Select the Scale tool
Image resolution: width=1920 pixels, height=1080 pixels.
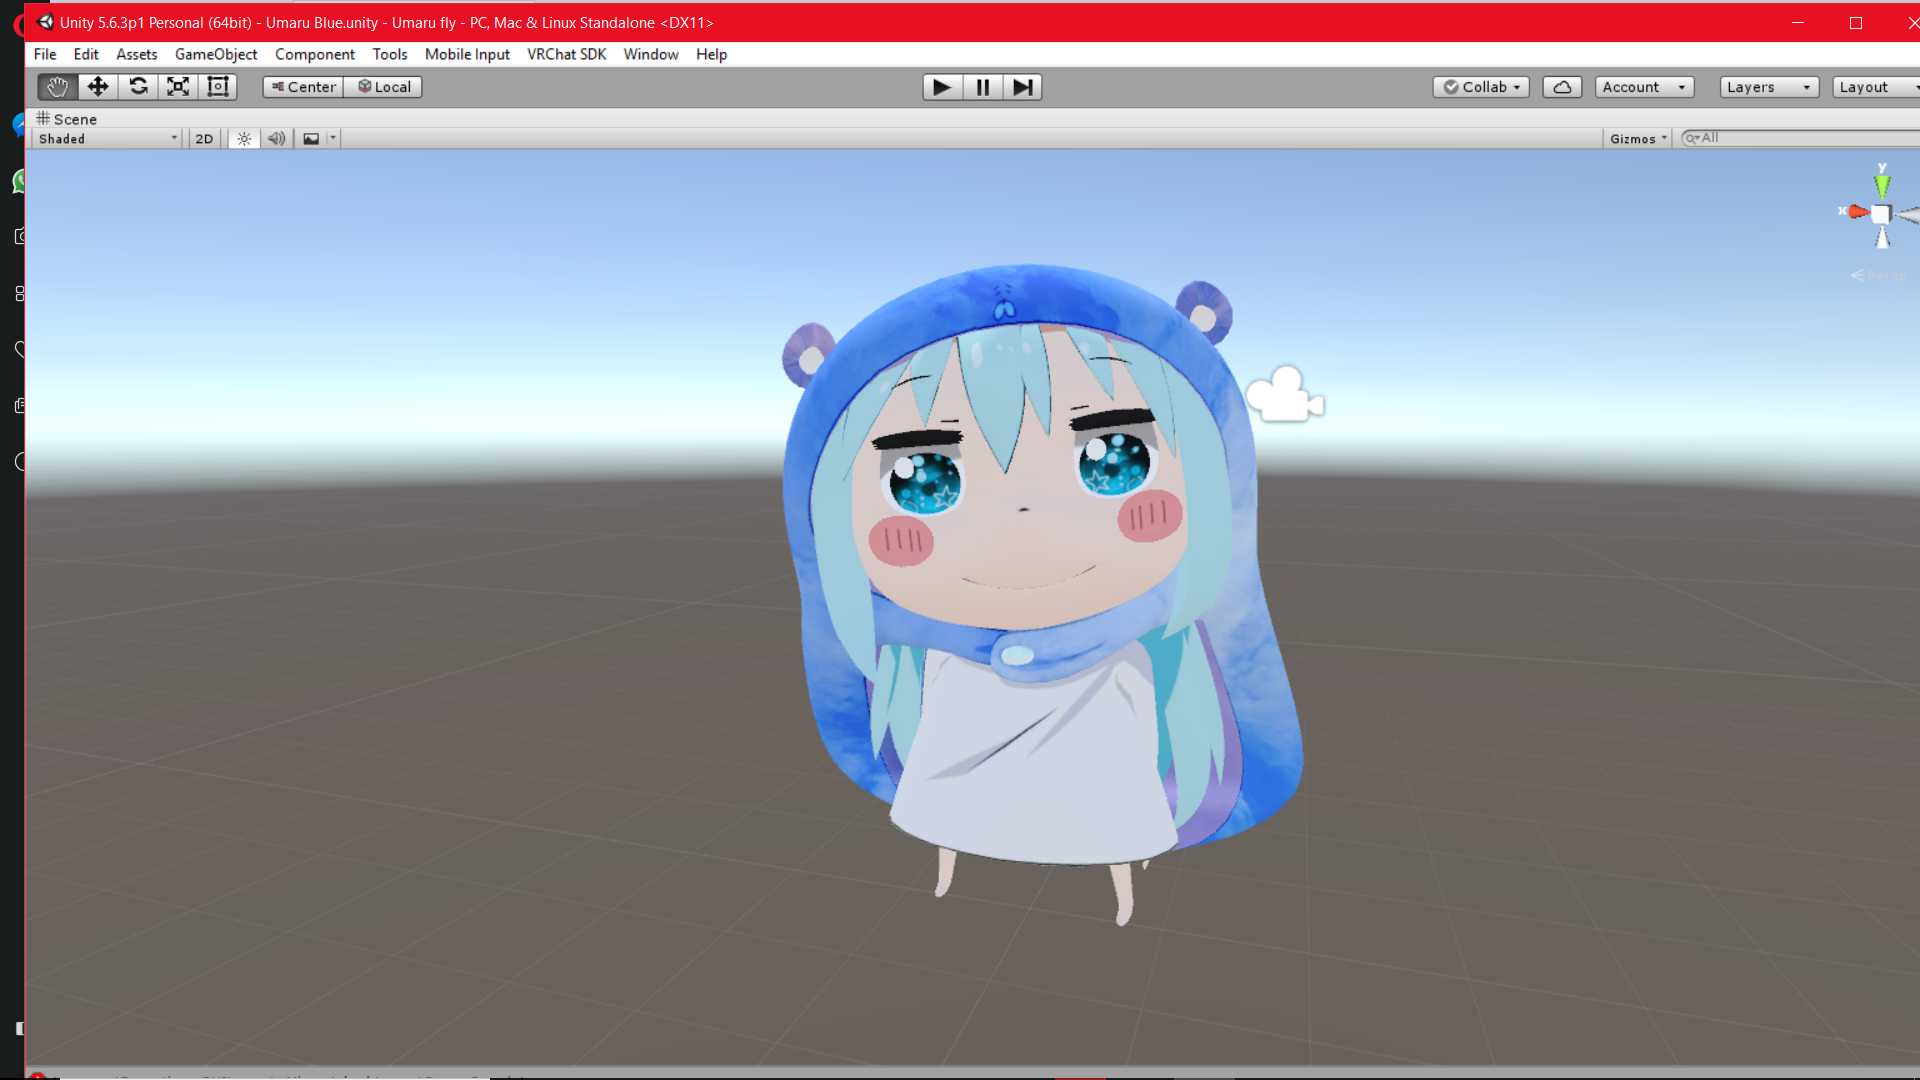click(178, 87)
